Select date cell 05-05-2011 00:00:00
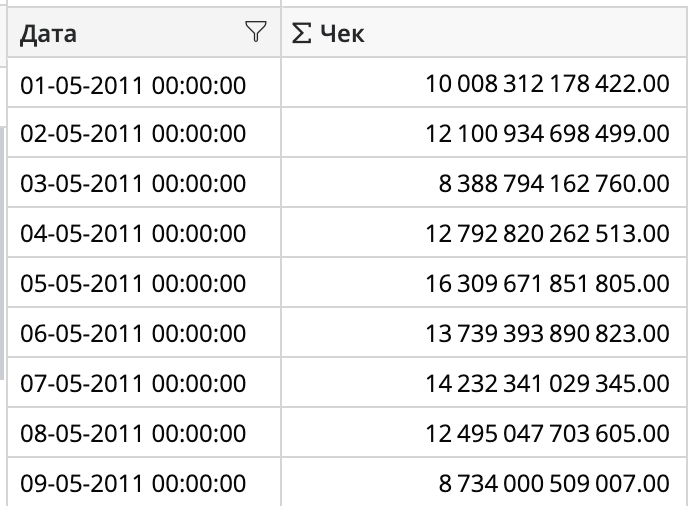The image size is (700, 506). [133, 284]
